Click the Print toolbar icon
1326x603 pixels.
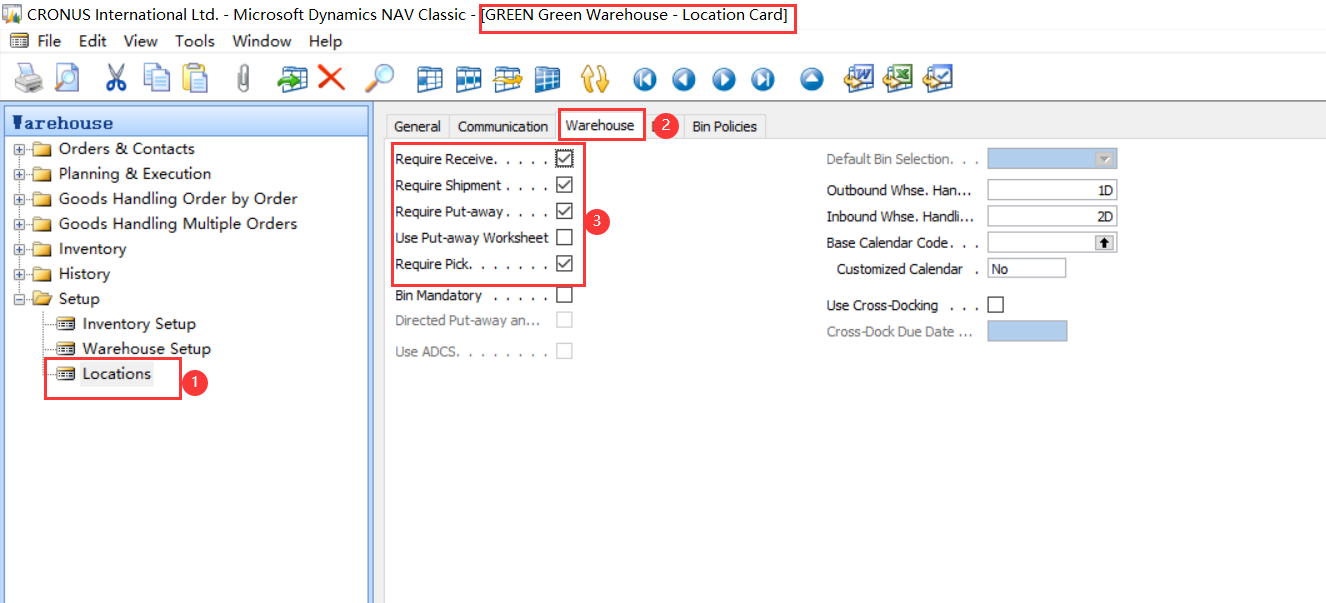[x=28, y=78]
